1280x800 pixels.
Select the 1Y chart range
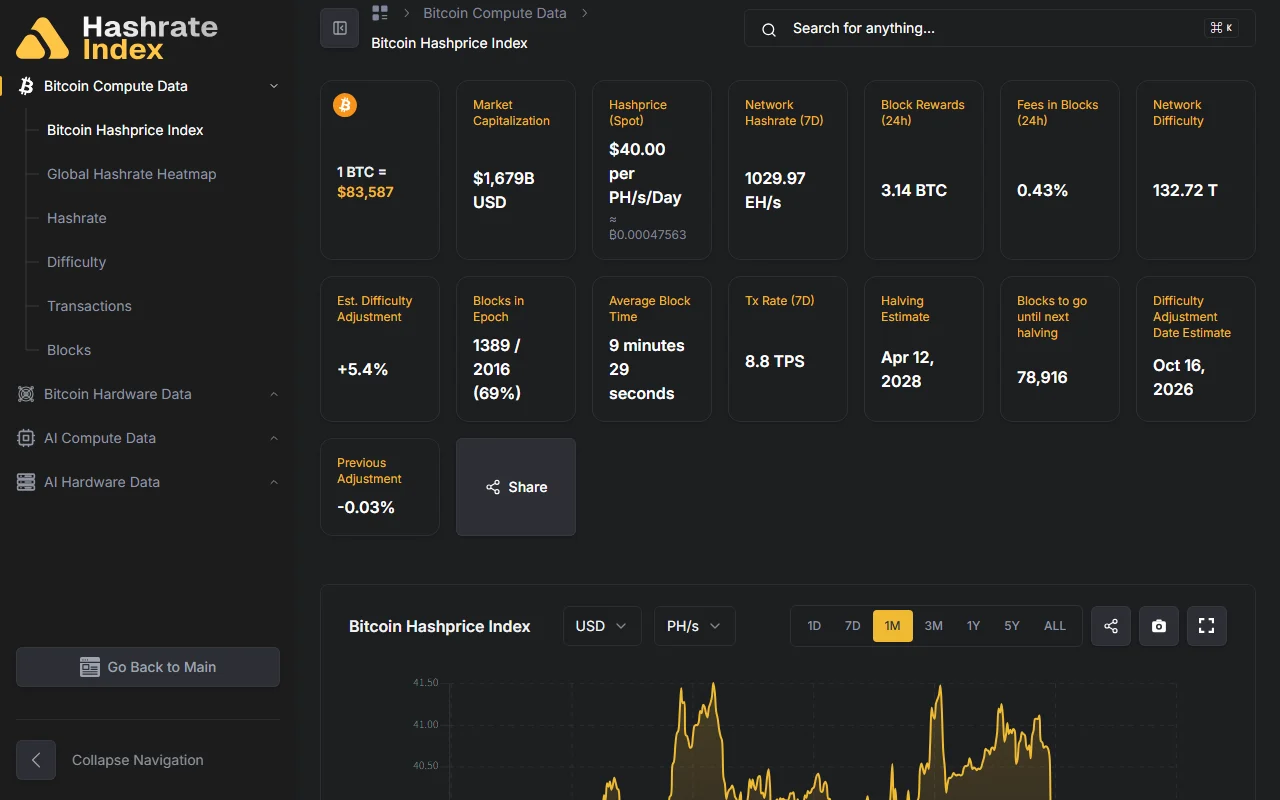973,626
